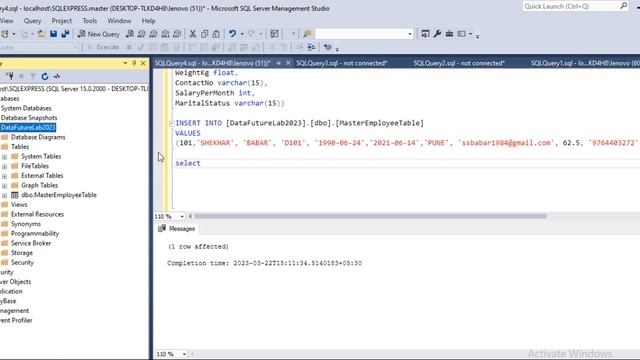Screen dimensions: 640x360
Task: Click the Execute button
Action: 103,47
